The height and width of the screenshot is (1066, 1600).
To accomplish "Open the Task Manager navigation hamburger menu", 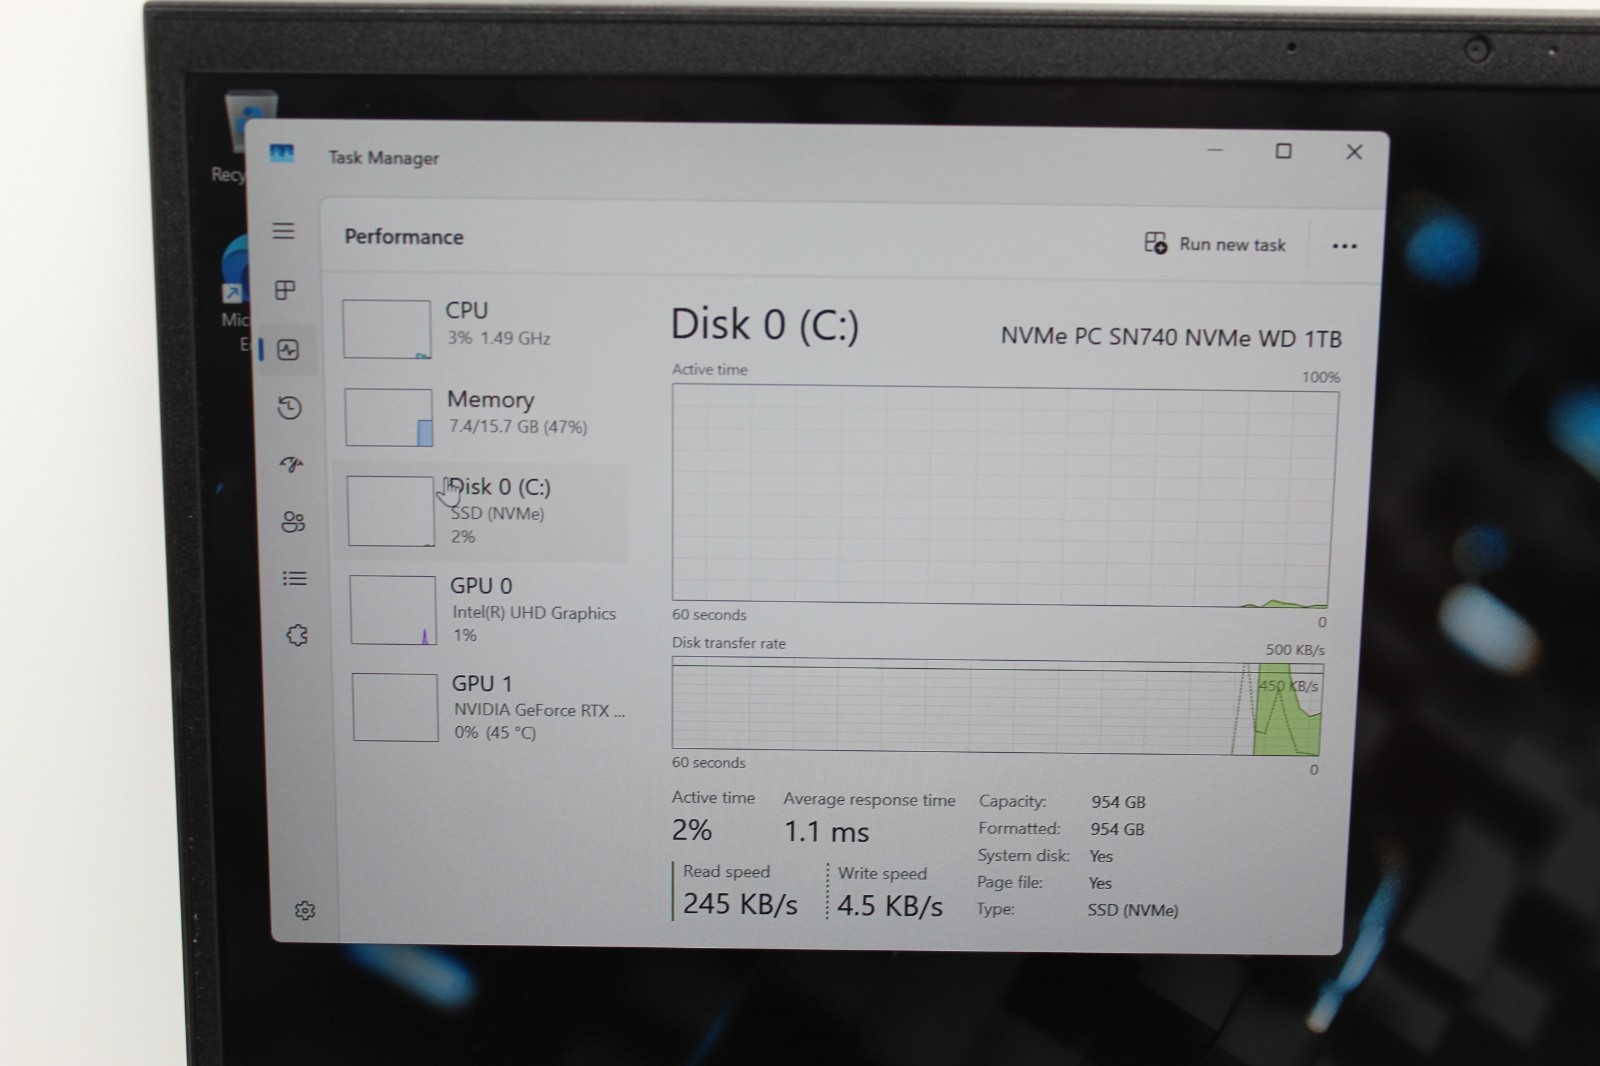I will (284, 231).
